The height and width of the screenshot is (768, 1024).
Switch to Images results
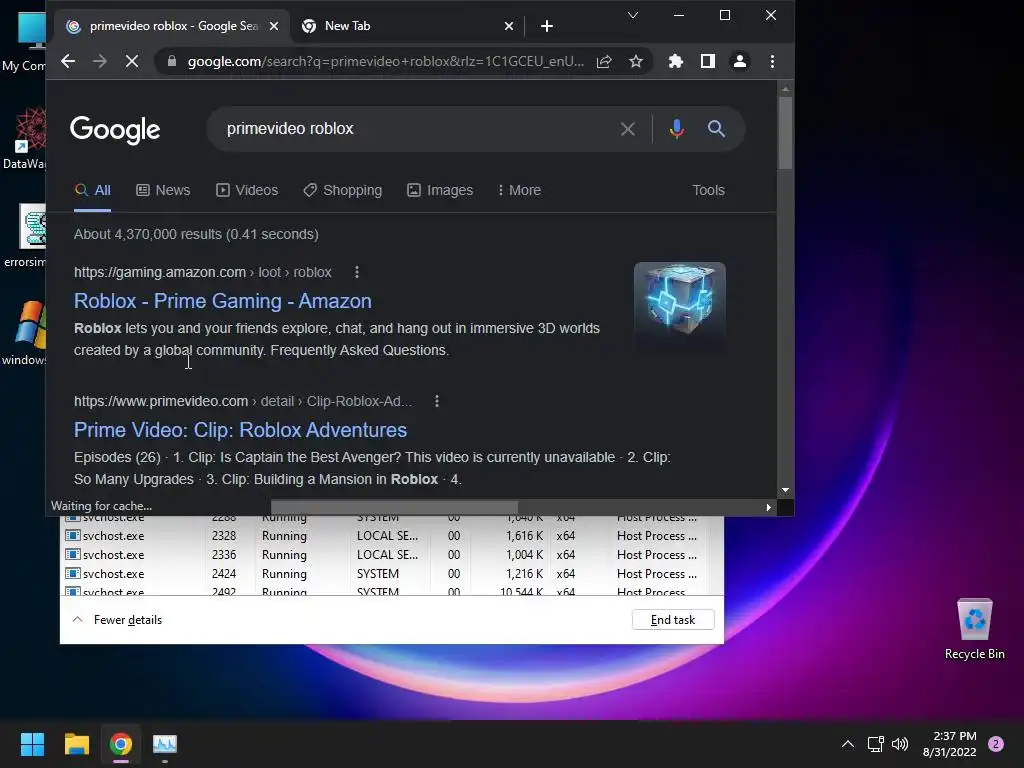[x=440, y=190]
